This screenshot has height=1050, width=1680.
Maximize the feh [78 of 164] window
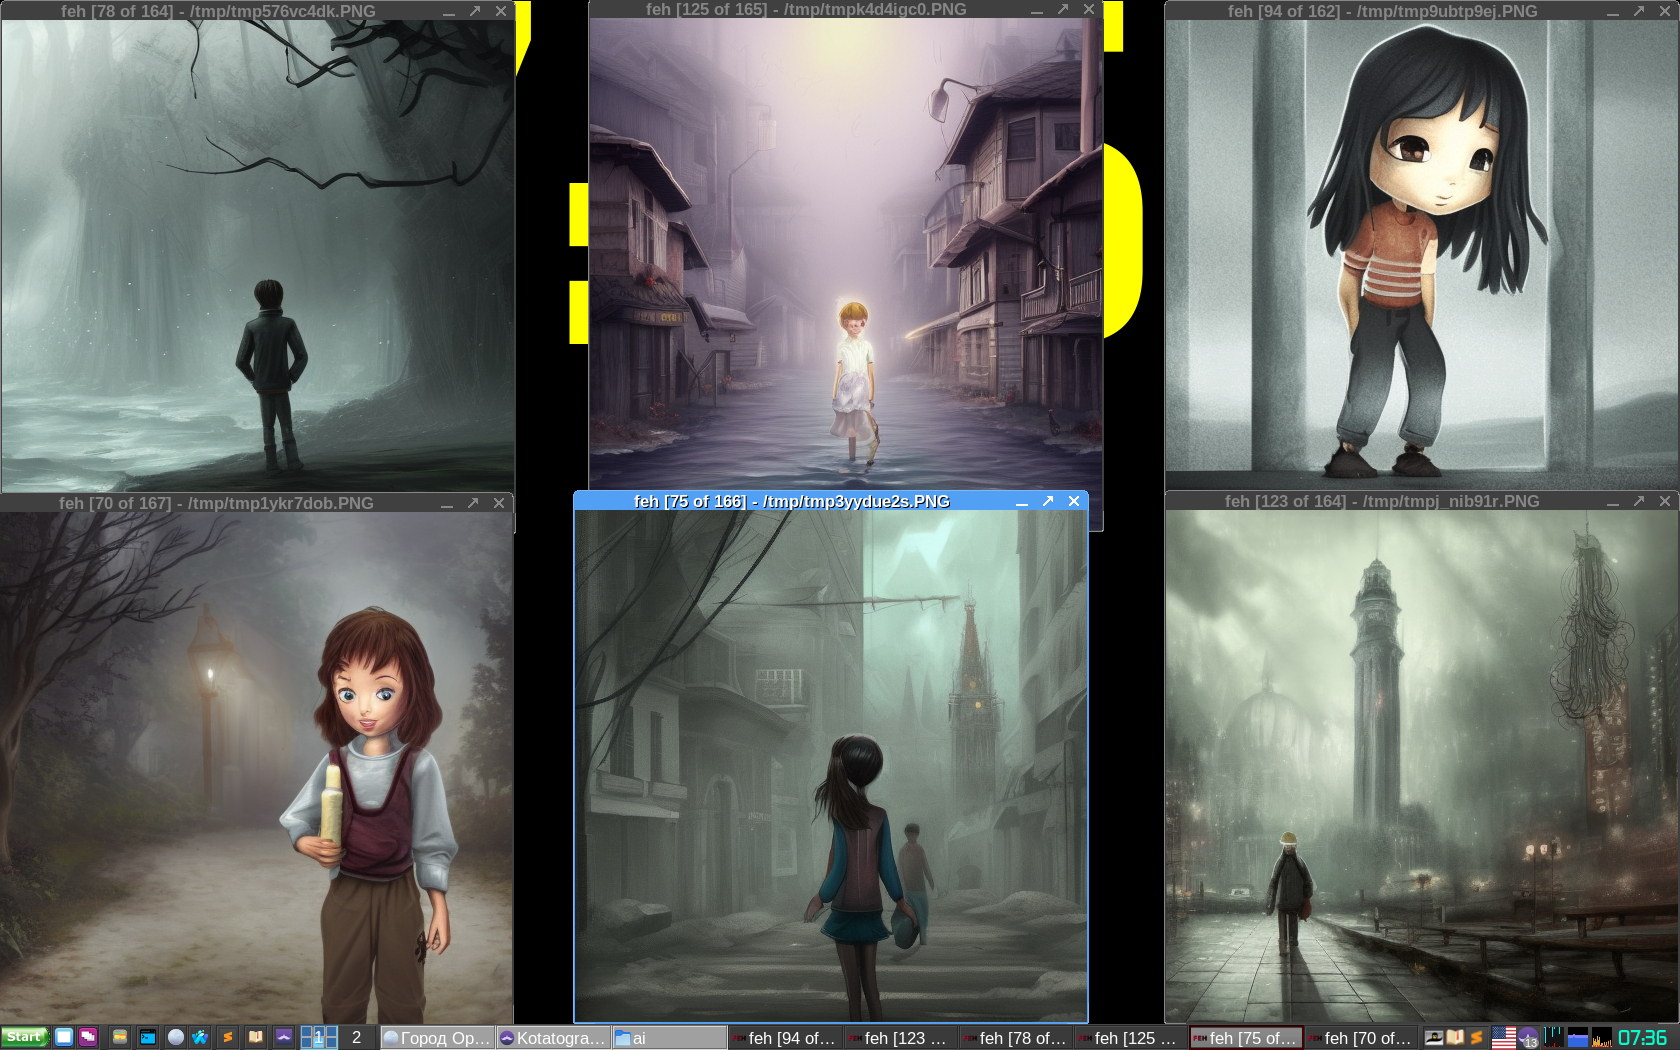475,11
